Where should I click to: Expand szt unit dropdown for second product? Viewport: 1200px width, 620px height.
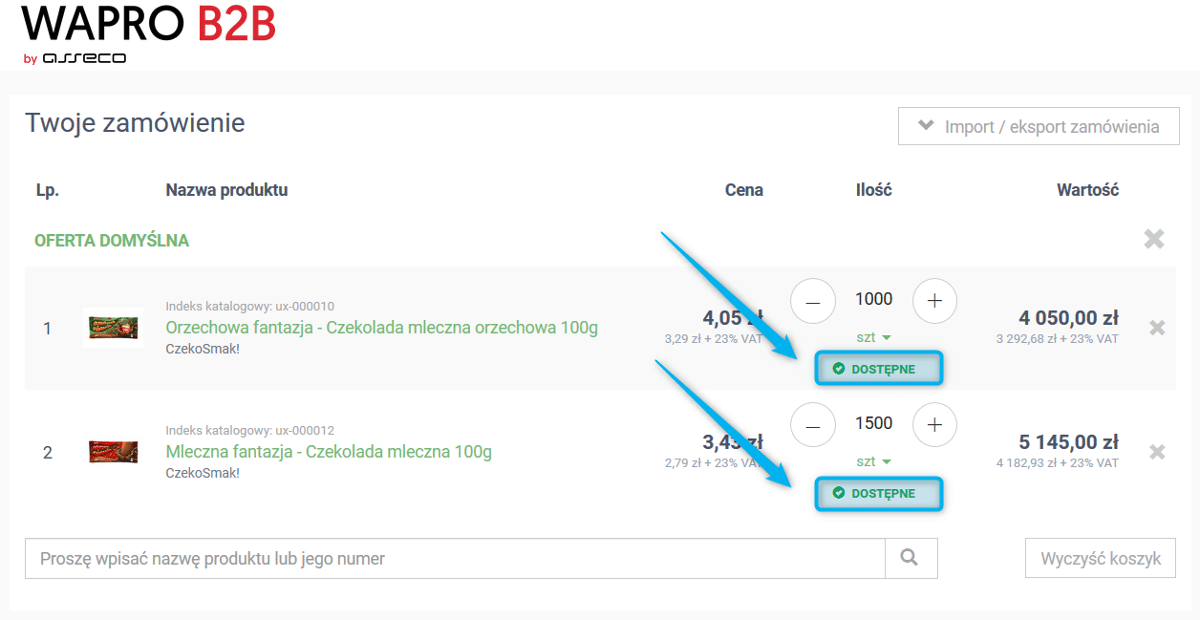point(873,461)
